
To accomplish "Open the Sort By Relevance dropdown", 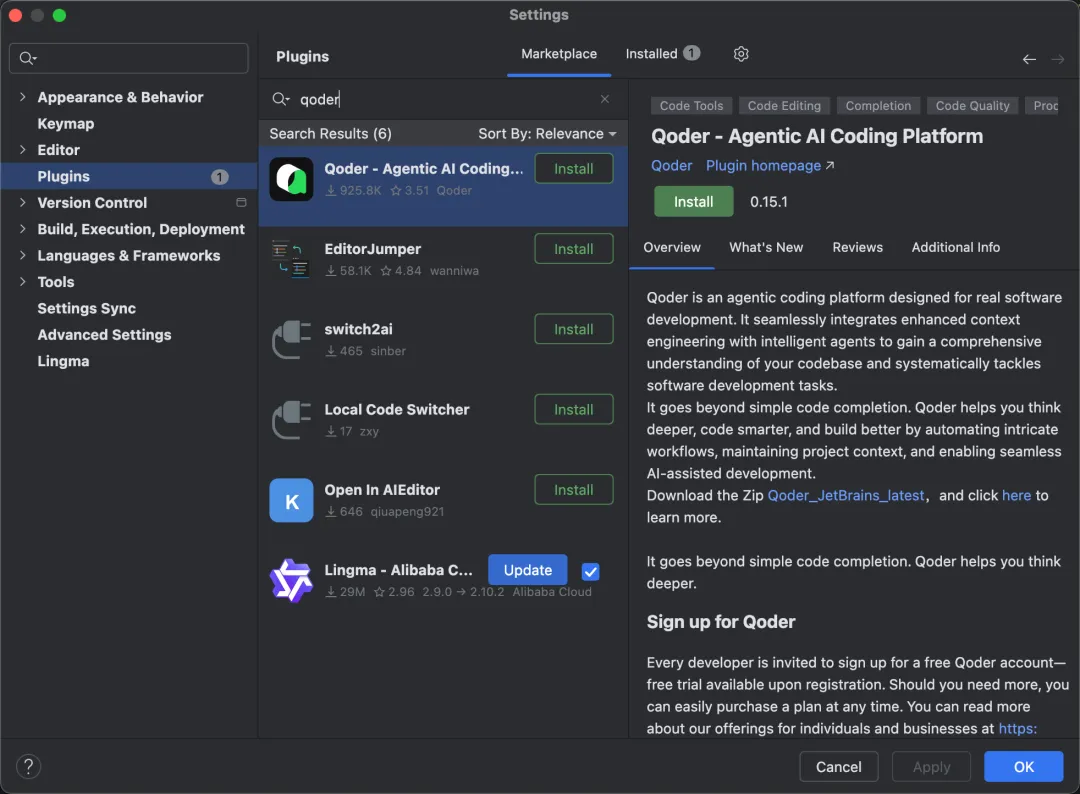I will tap(547, 134).
